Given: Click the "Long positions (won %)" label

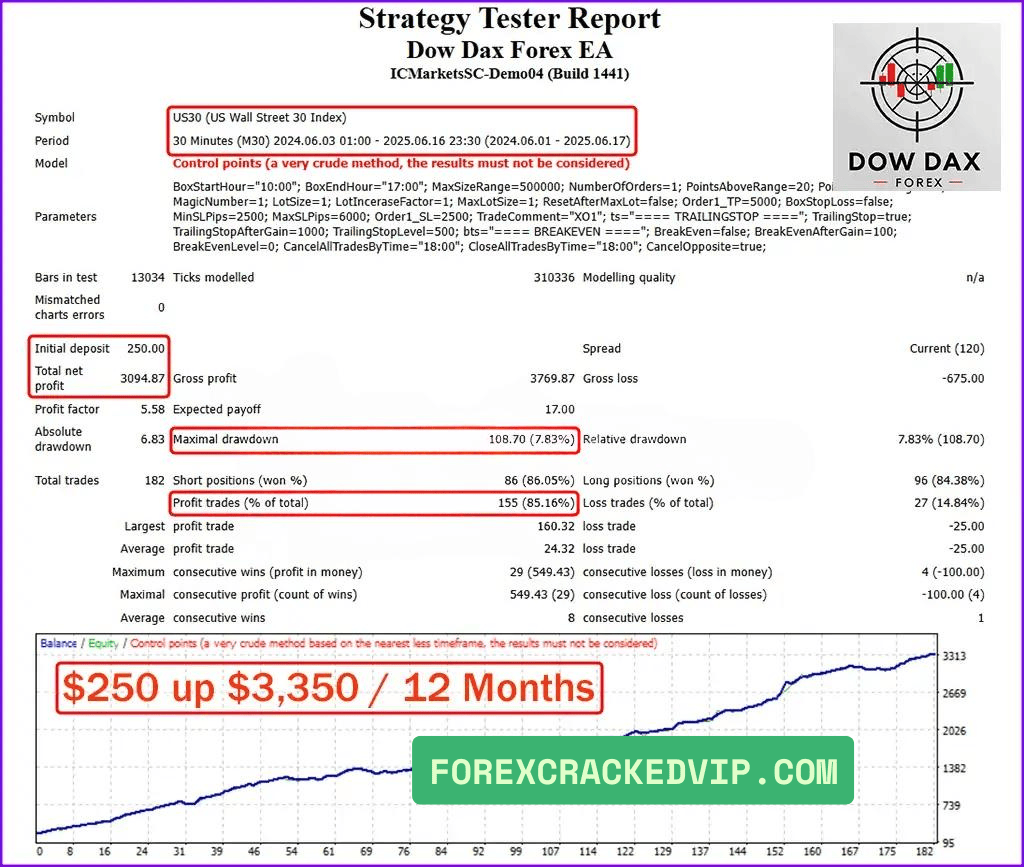Looking at the screenshot, I should point(648,481).
